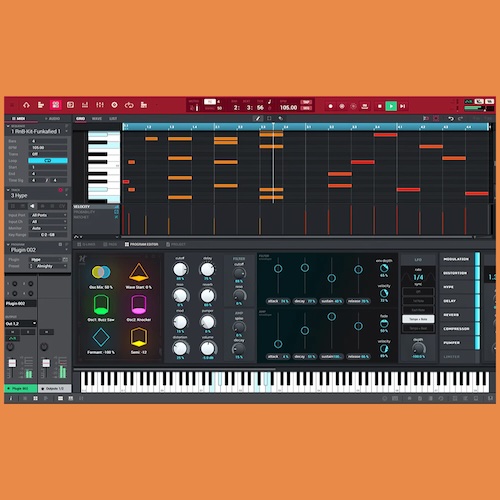Open the Input Port All Ports dropdown
This screenshot has height=500, width=500.
click(x=48, y=215)
